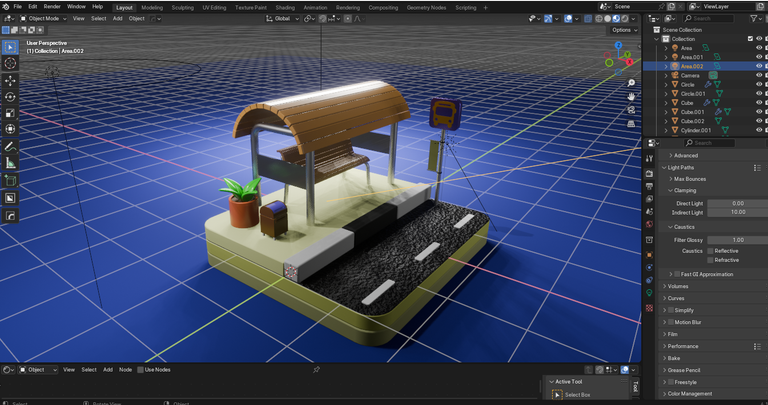Open the Render menu
768x405 pixels.
(x=52, y=6)
